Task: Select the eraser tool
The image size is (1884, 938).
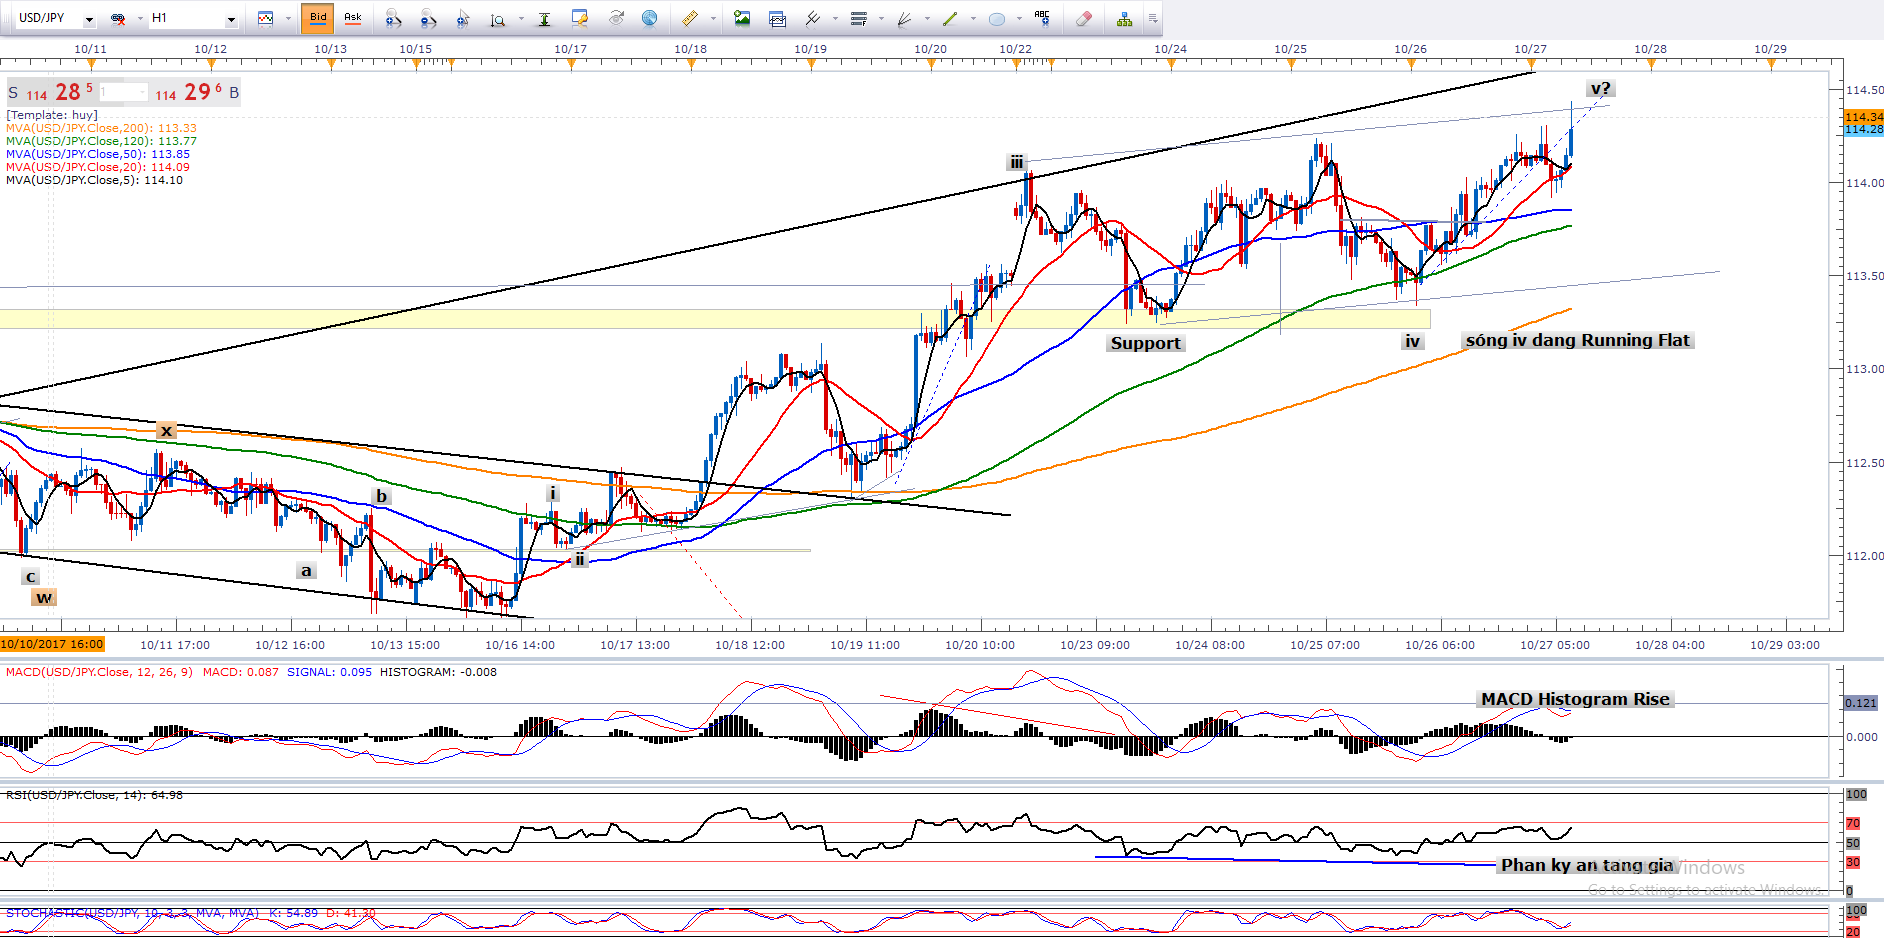Action: tap(1083, 18)
